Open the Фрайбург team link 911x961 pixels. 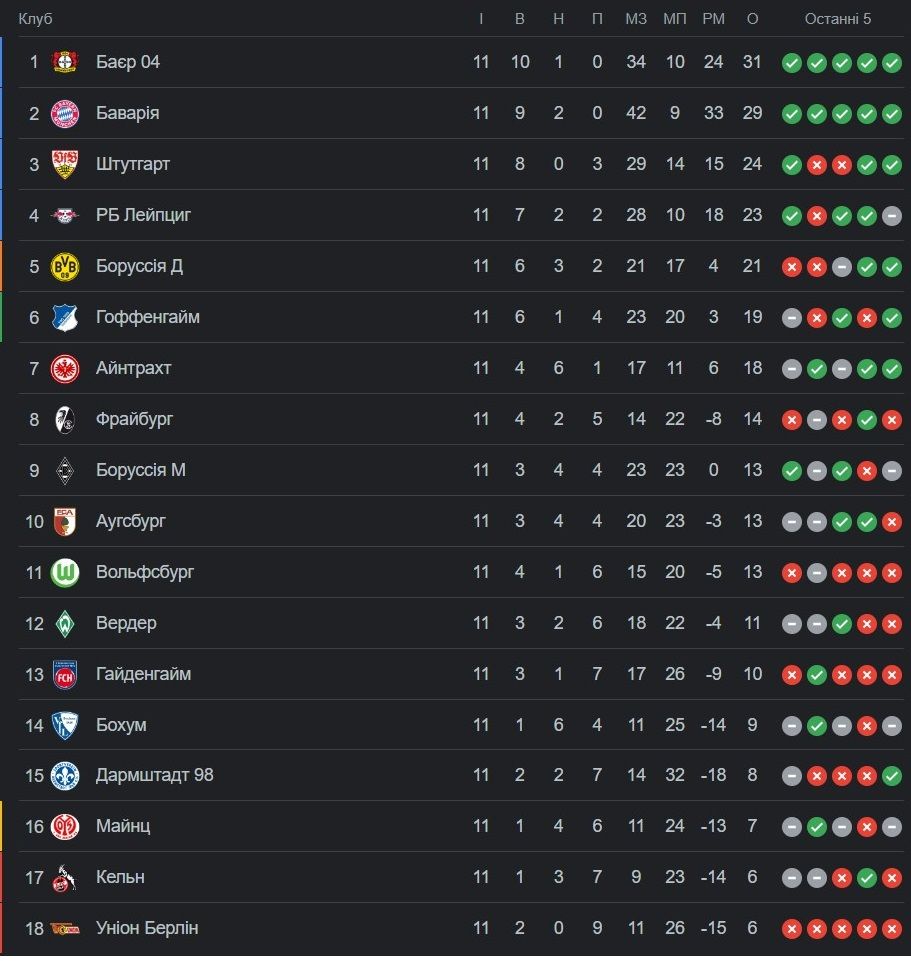(134, 419)
